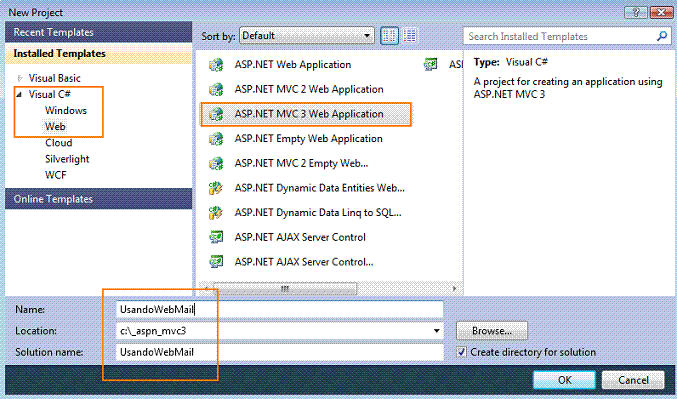Image resolution: width=677 pixels, height=399 pixels.
Task: Collapse the Visual C# tree node
Action: (19, 94)
